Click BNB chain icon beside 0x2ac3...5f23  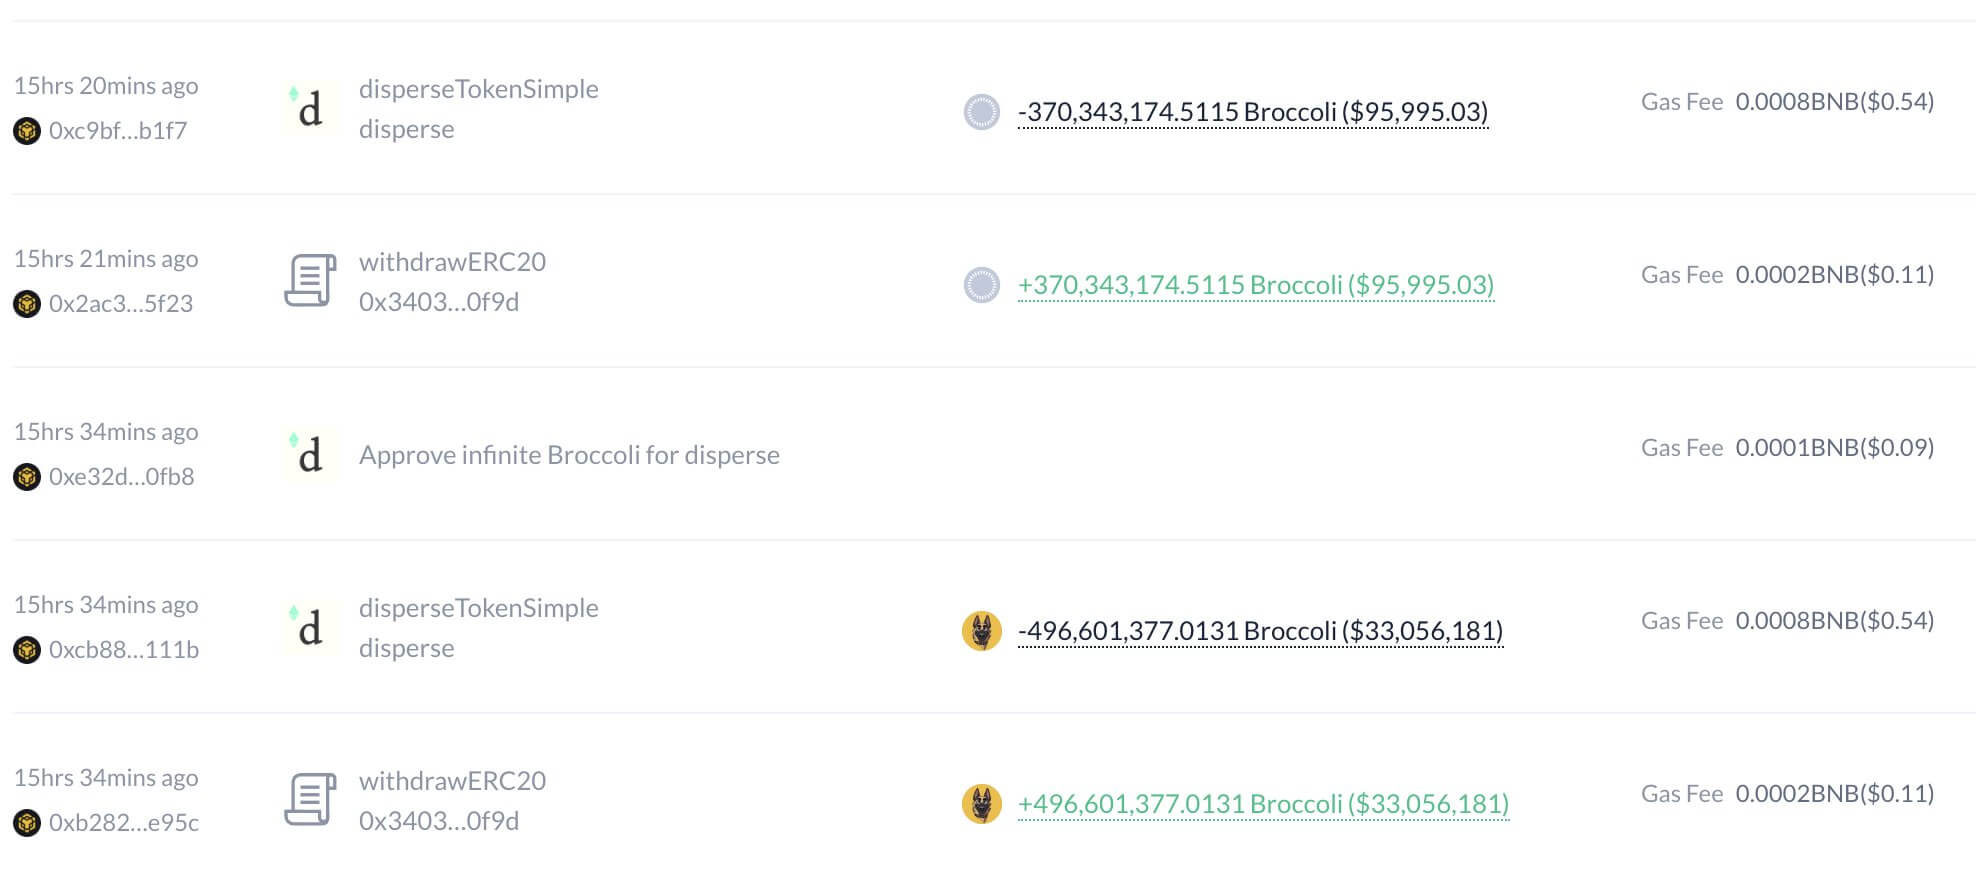point(27,304)
